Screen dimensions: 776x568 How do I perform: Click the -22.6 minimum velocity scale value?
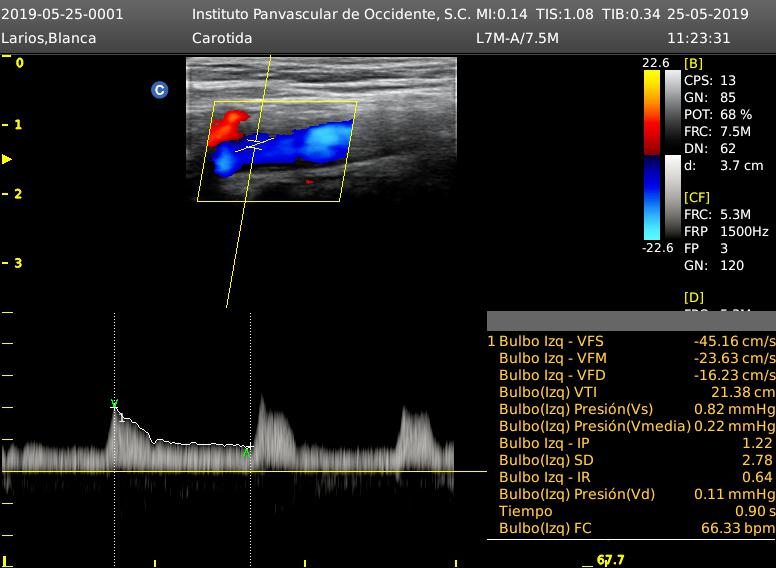(657, 247)
